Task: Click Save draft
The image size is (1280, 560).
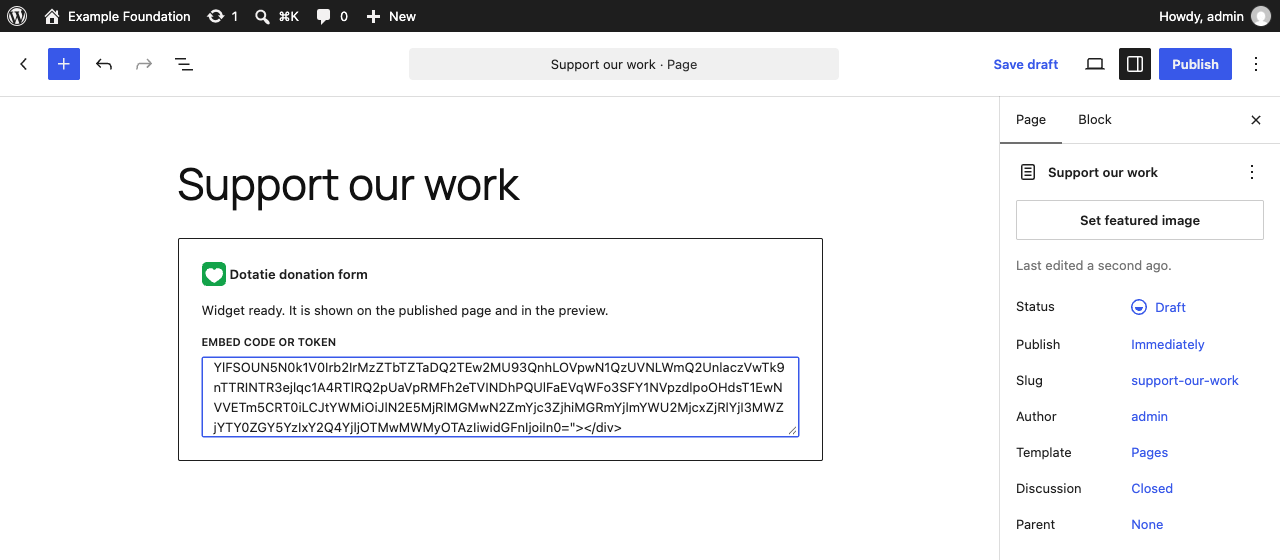Action: (x=1026, y=64)
